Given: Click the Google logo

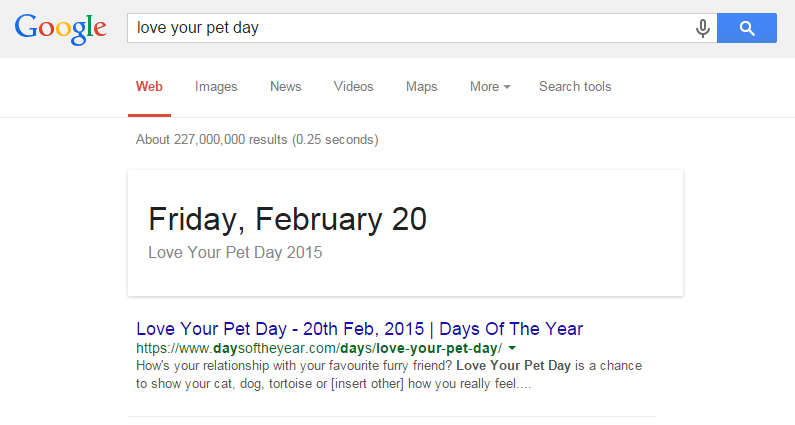Looking at the screenshot, I should [61, 28].
